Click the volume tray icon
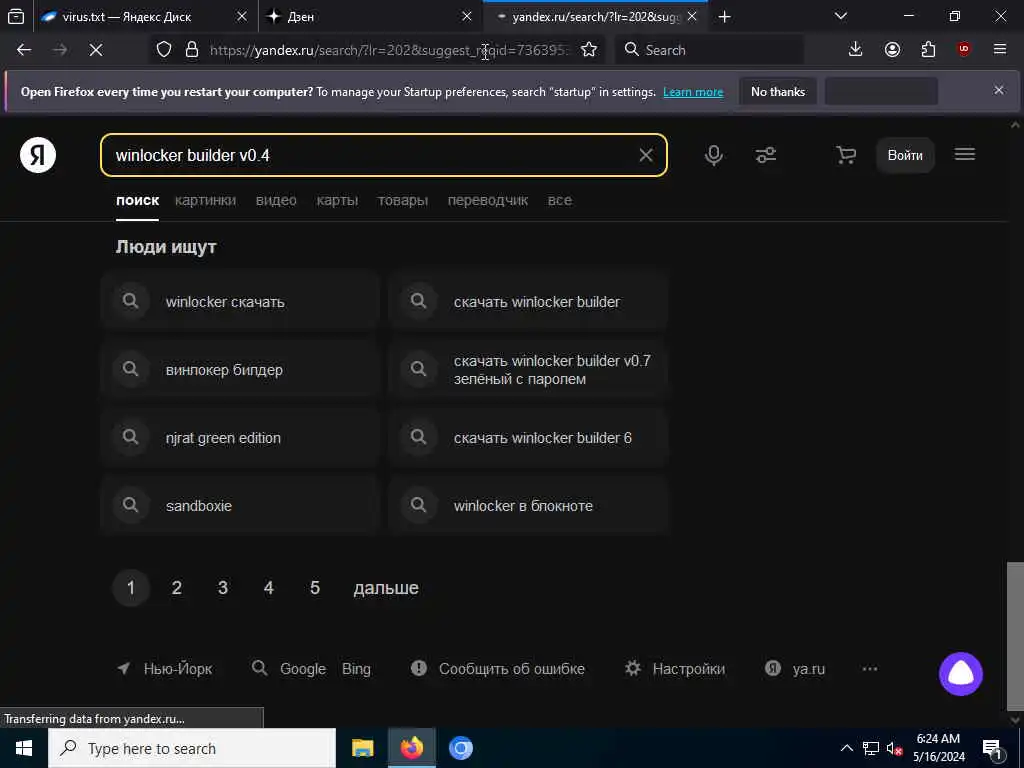The width and height of the screenshot is (1024, 768). (x=893, y=748)
